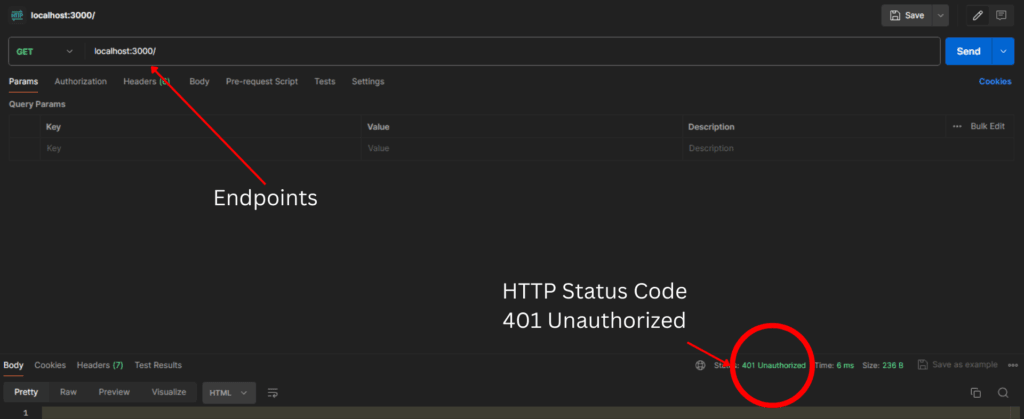The height and width of the screenshot is (419, 1024).
Task: Switch response view to Preview
Action: coord(114,393)
